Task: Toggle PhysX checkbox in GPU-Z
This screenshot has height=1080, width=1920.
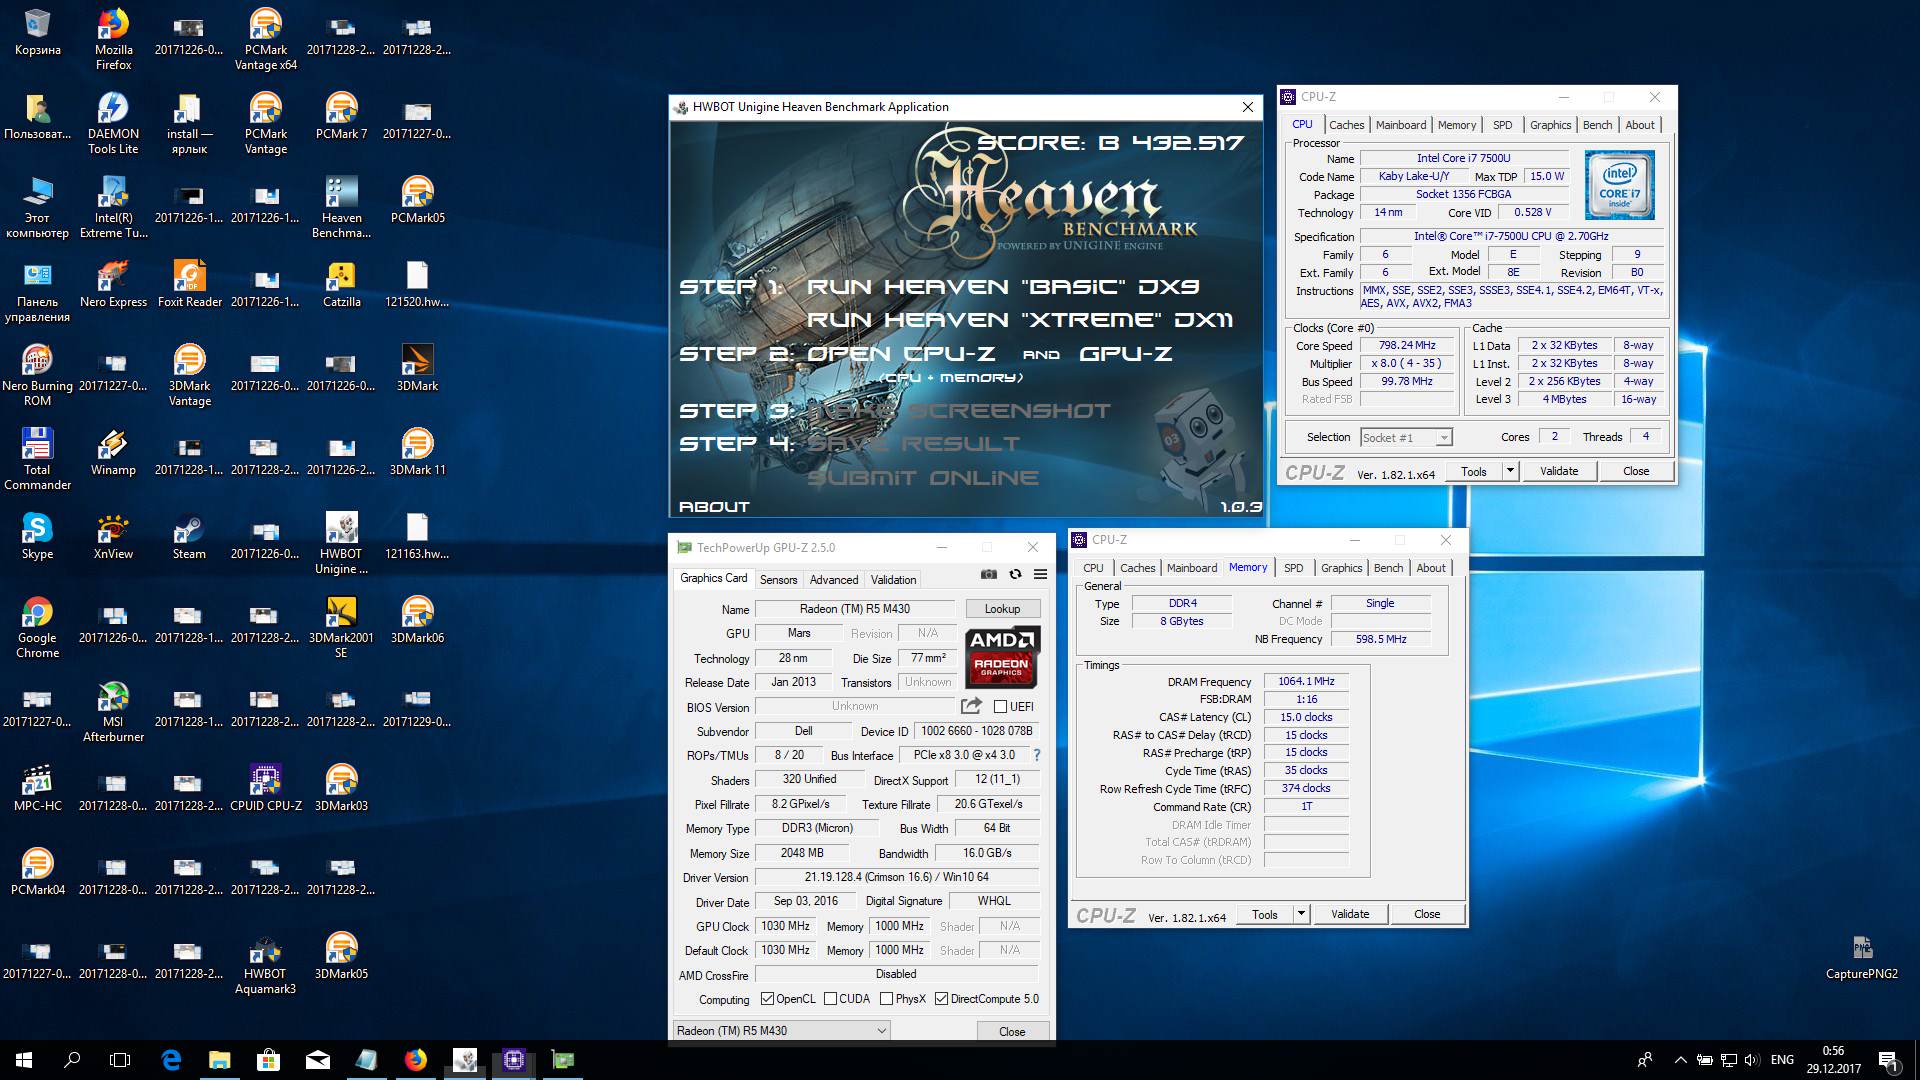Action: click(x=886, y=998)
